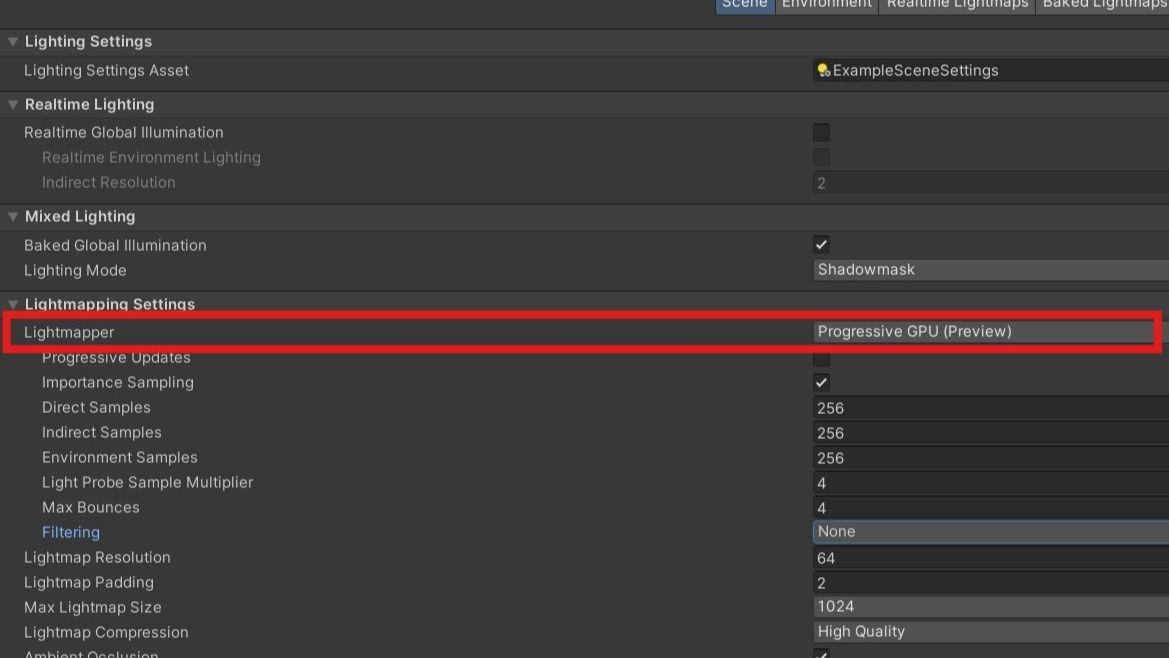Enable Progressive Updates

point(821,357)
